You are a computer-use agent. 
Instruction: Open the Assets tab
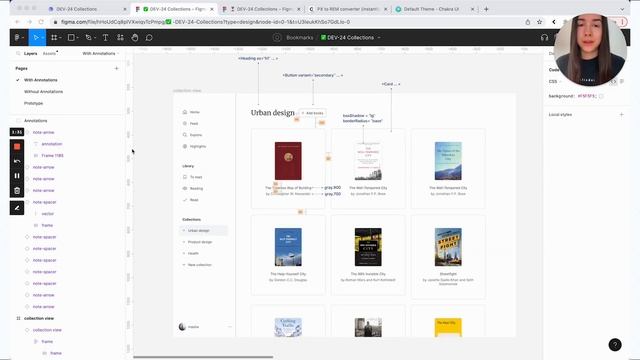tap(49, 53)
